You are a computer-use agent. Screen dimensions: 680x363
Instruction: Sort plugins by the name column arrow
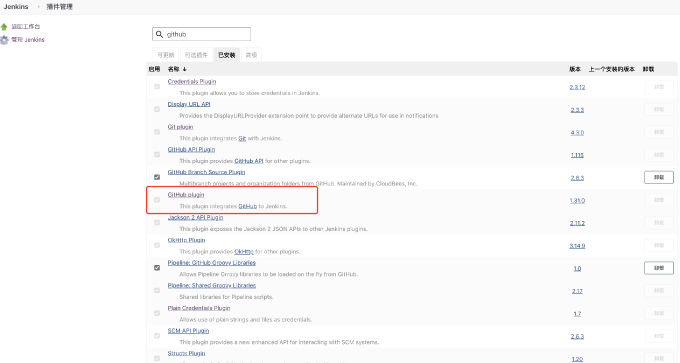click(185, 69)
